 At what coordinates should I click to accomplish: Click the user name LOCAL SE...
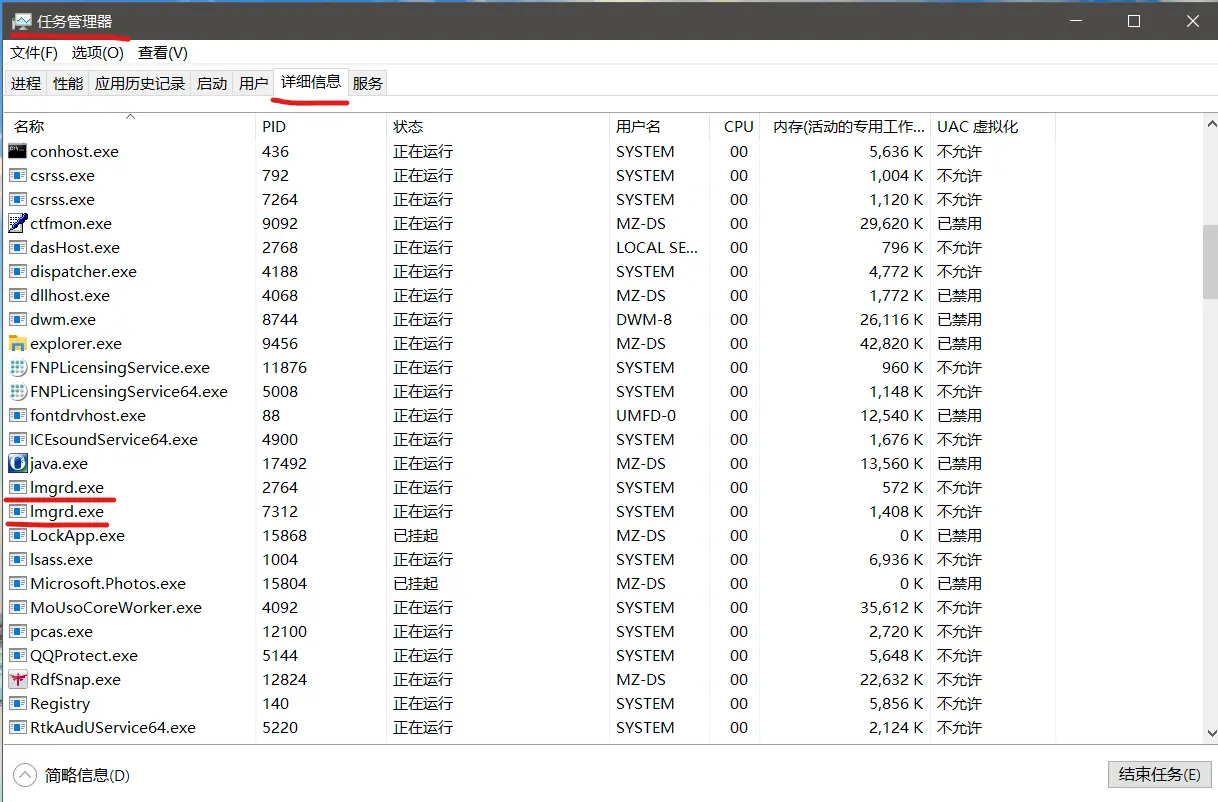pos(657,247)
